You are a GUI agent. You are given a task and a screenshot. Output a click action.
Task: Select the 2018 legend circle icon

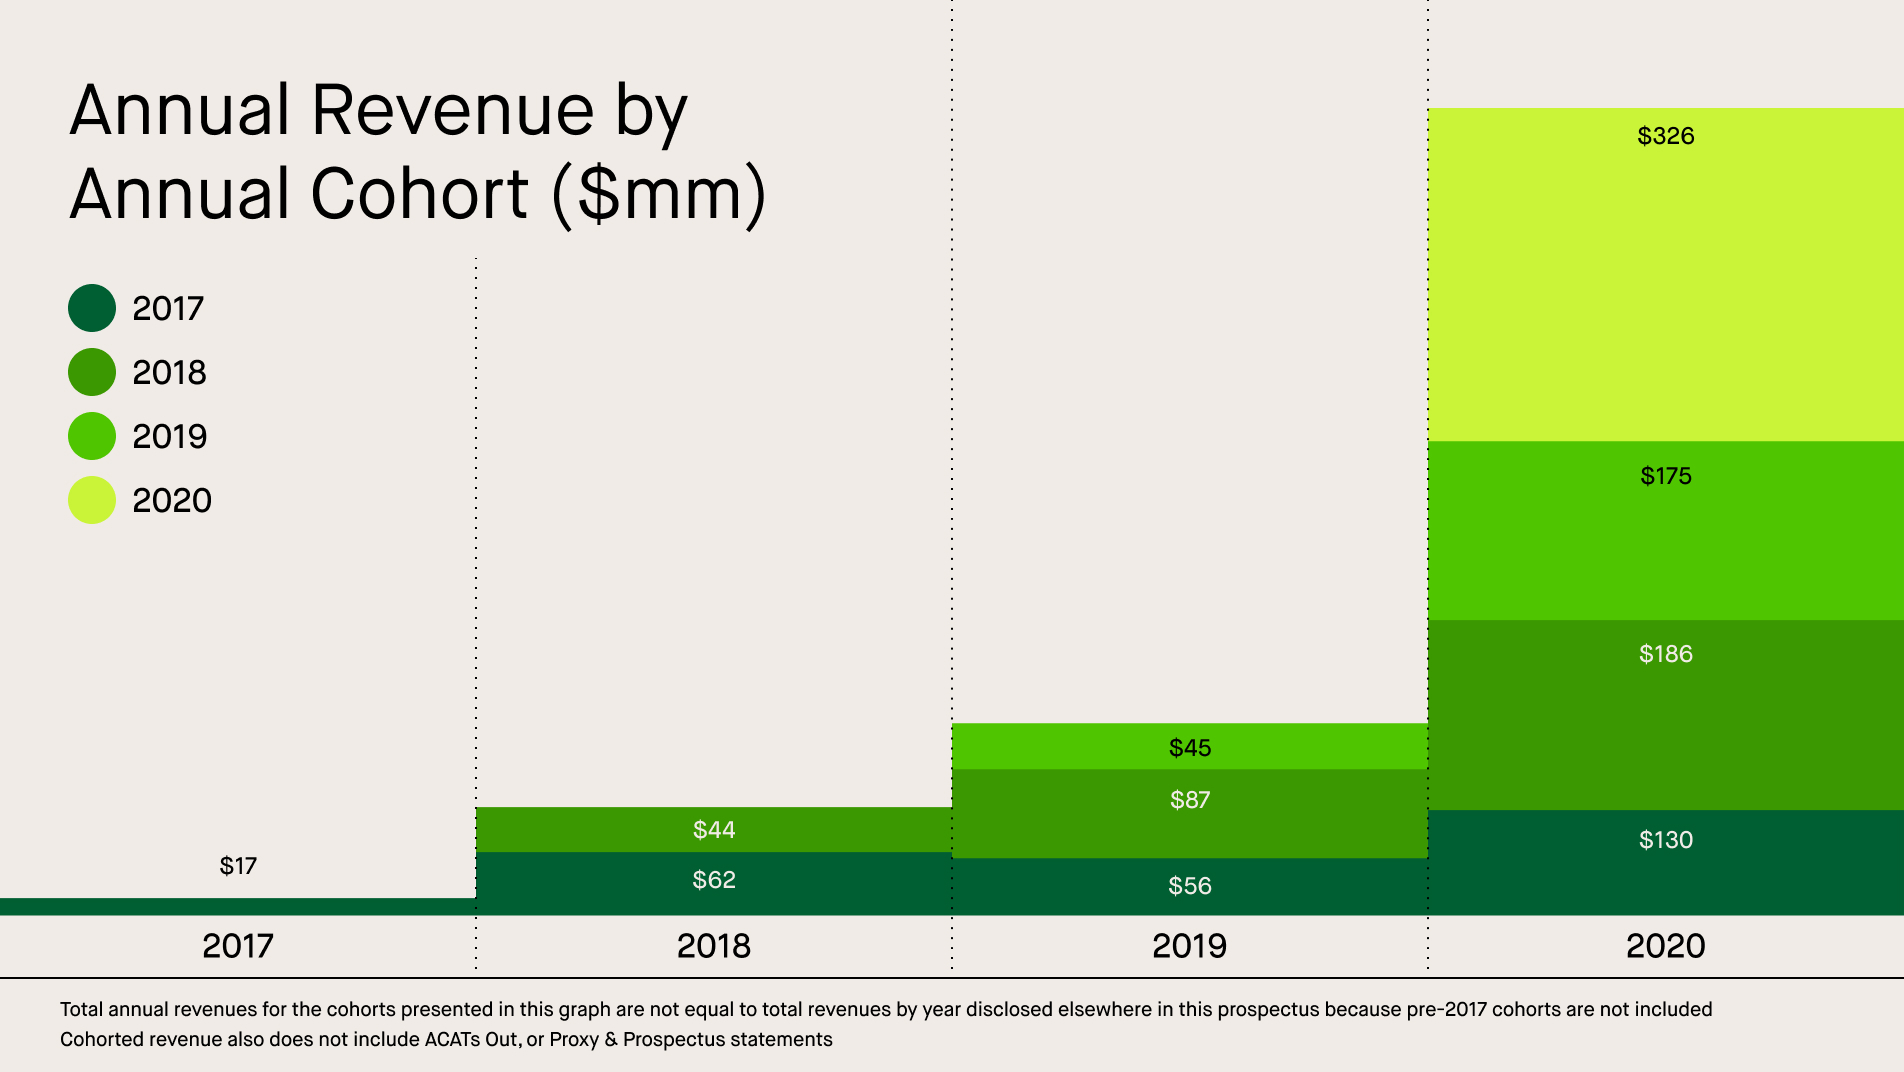click(x=91, y=372)
